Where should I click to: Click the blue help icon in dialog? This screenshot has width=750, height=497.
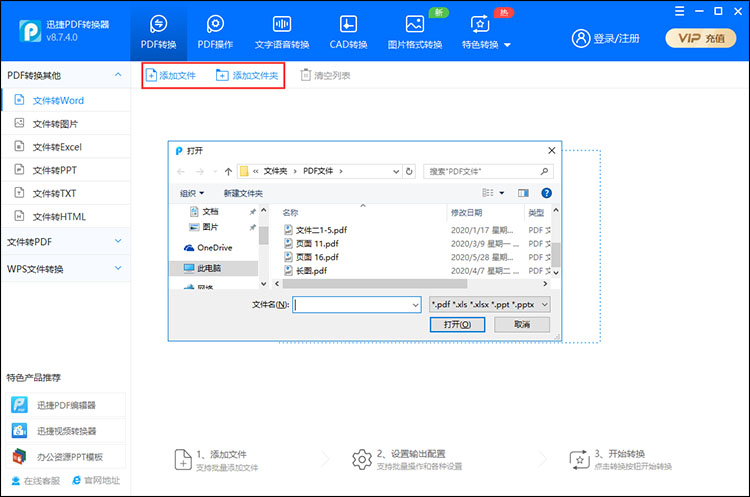(x=546, y=193)
